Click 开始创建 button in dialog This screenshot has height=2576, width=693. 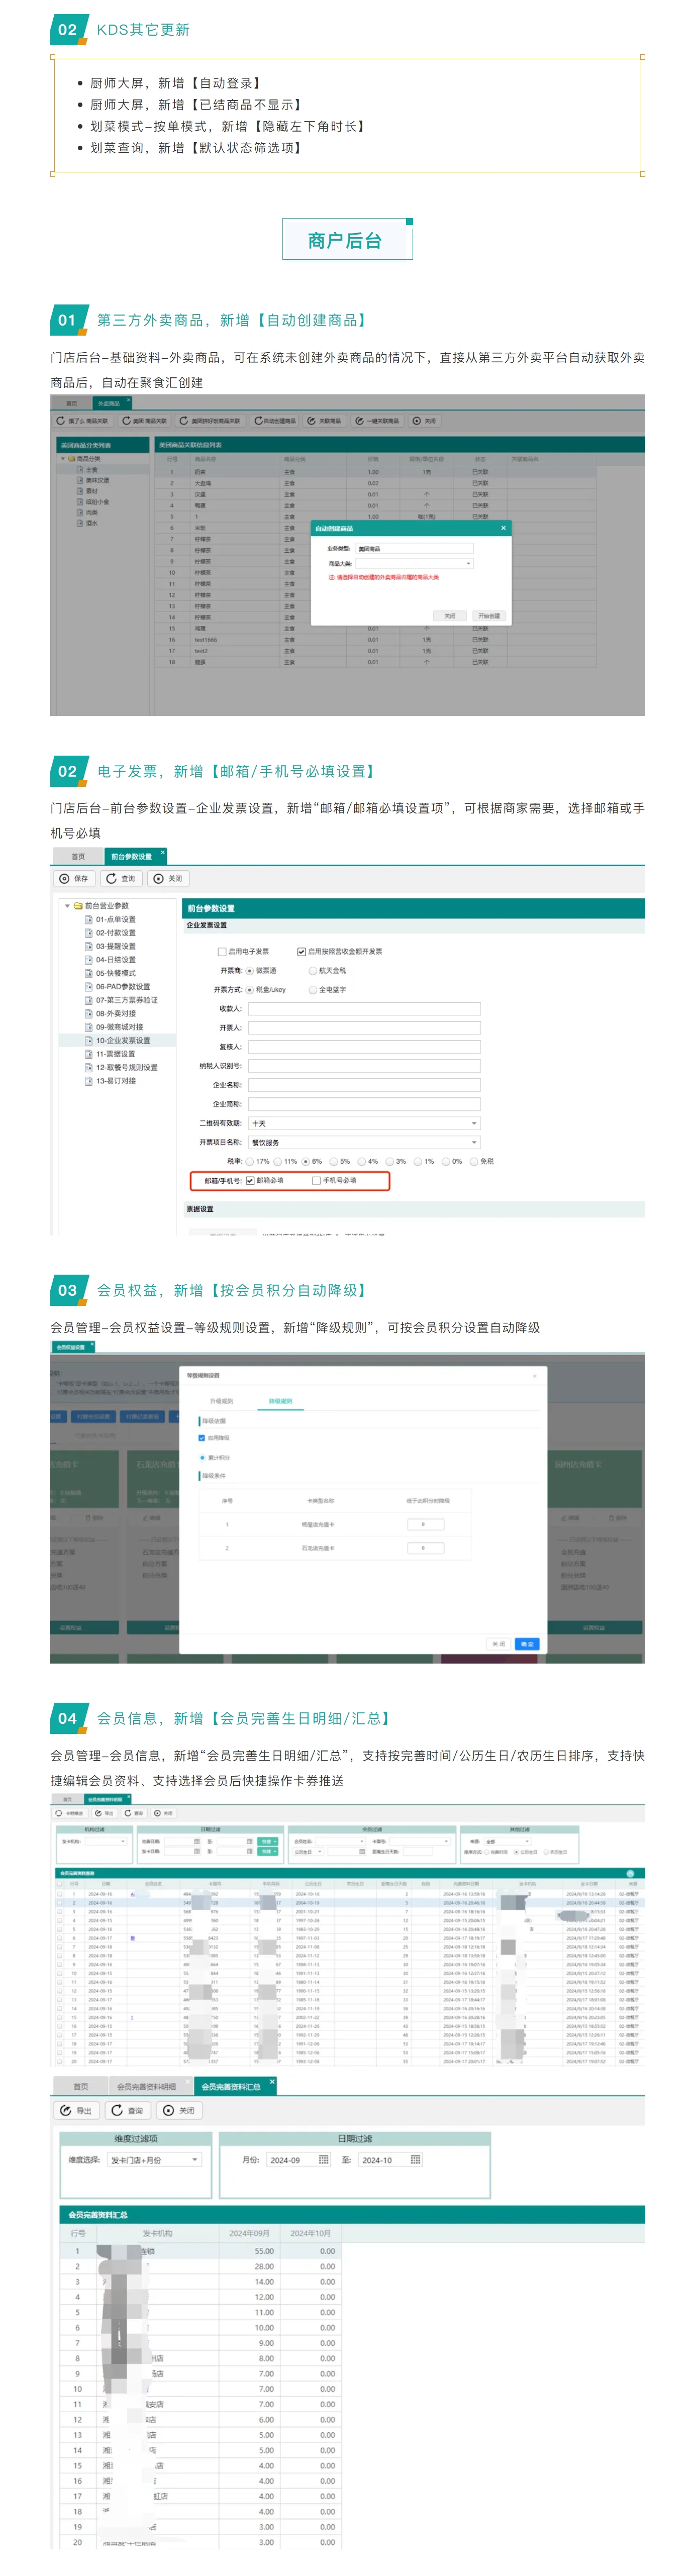click(x=488, y=616)
